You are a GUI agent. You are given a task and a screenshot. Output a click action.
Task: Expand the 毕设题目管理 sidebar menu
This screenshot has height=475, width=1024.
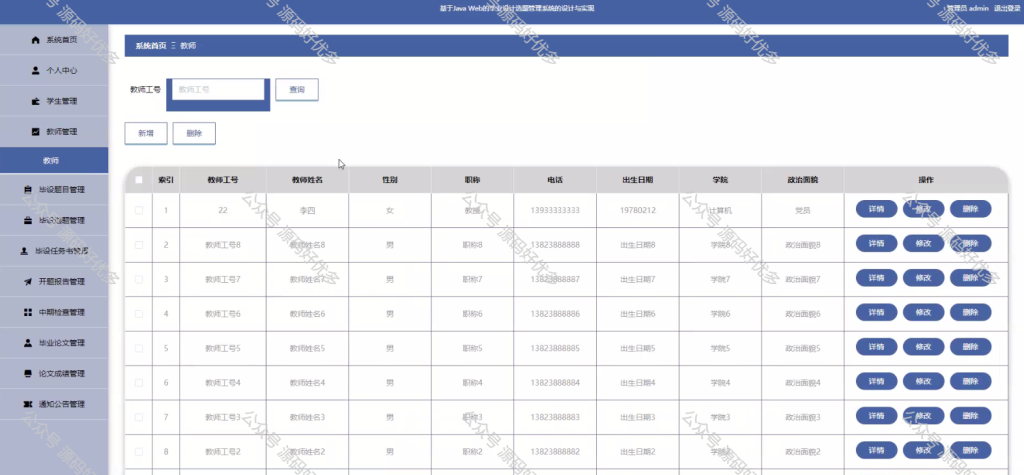54,189
